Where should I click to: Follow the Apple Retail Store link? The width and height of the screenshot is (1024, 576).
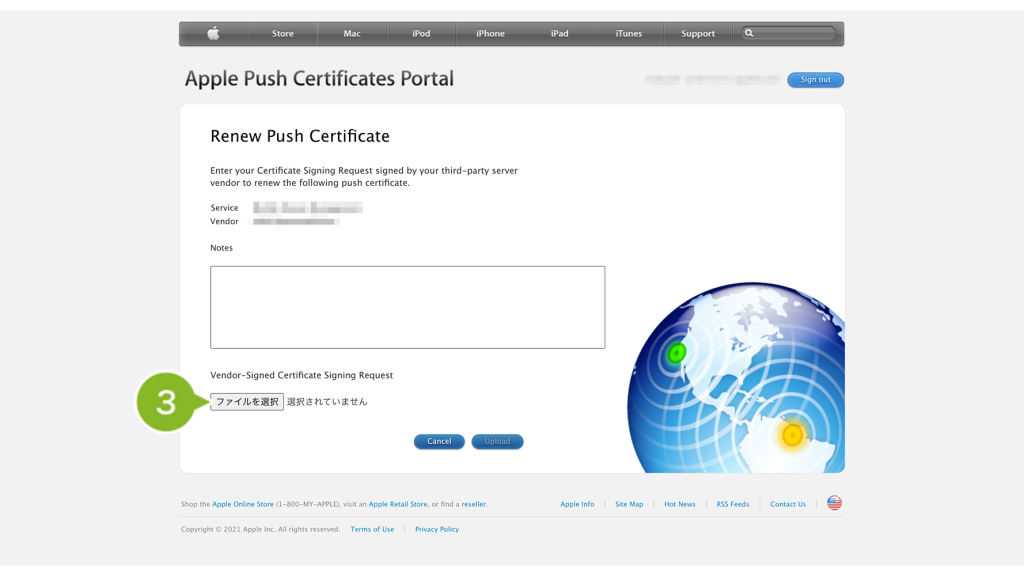(398, 505)
